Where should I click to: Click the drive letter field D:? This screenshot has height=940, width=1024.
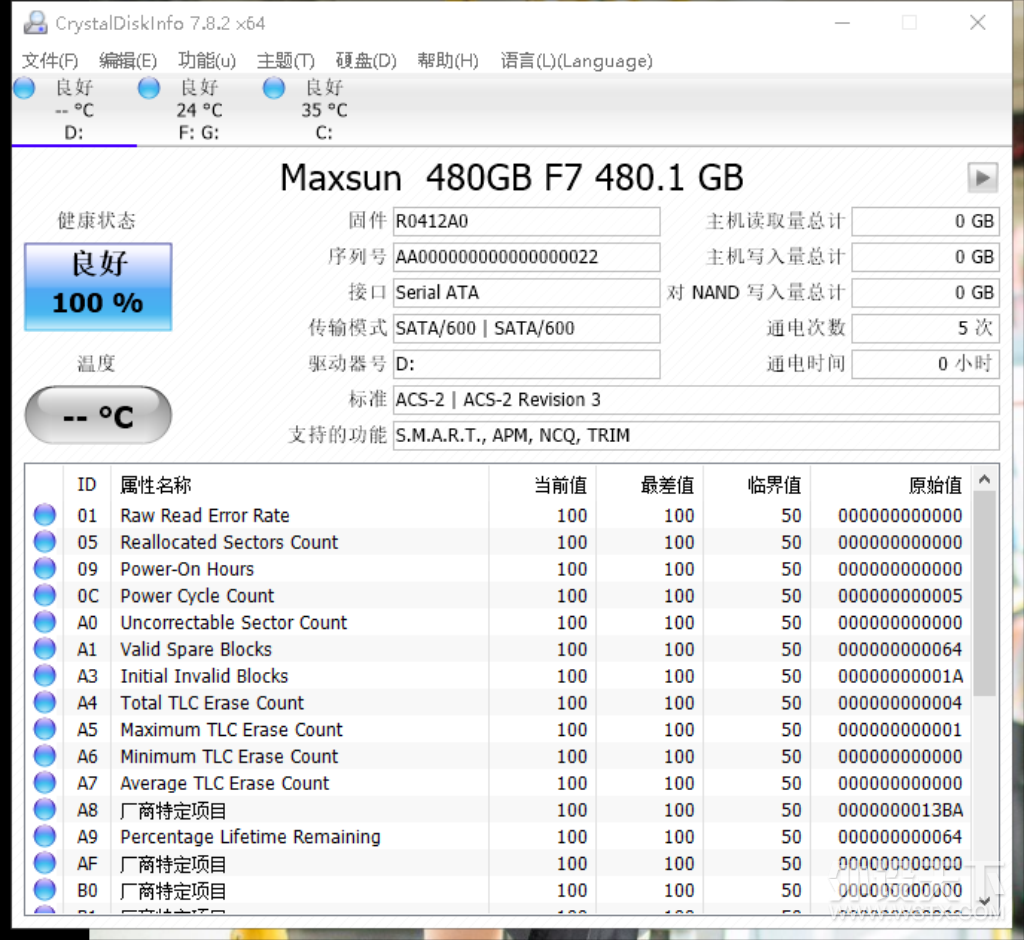coord(526,364)
